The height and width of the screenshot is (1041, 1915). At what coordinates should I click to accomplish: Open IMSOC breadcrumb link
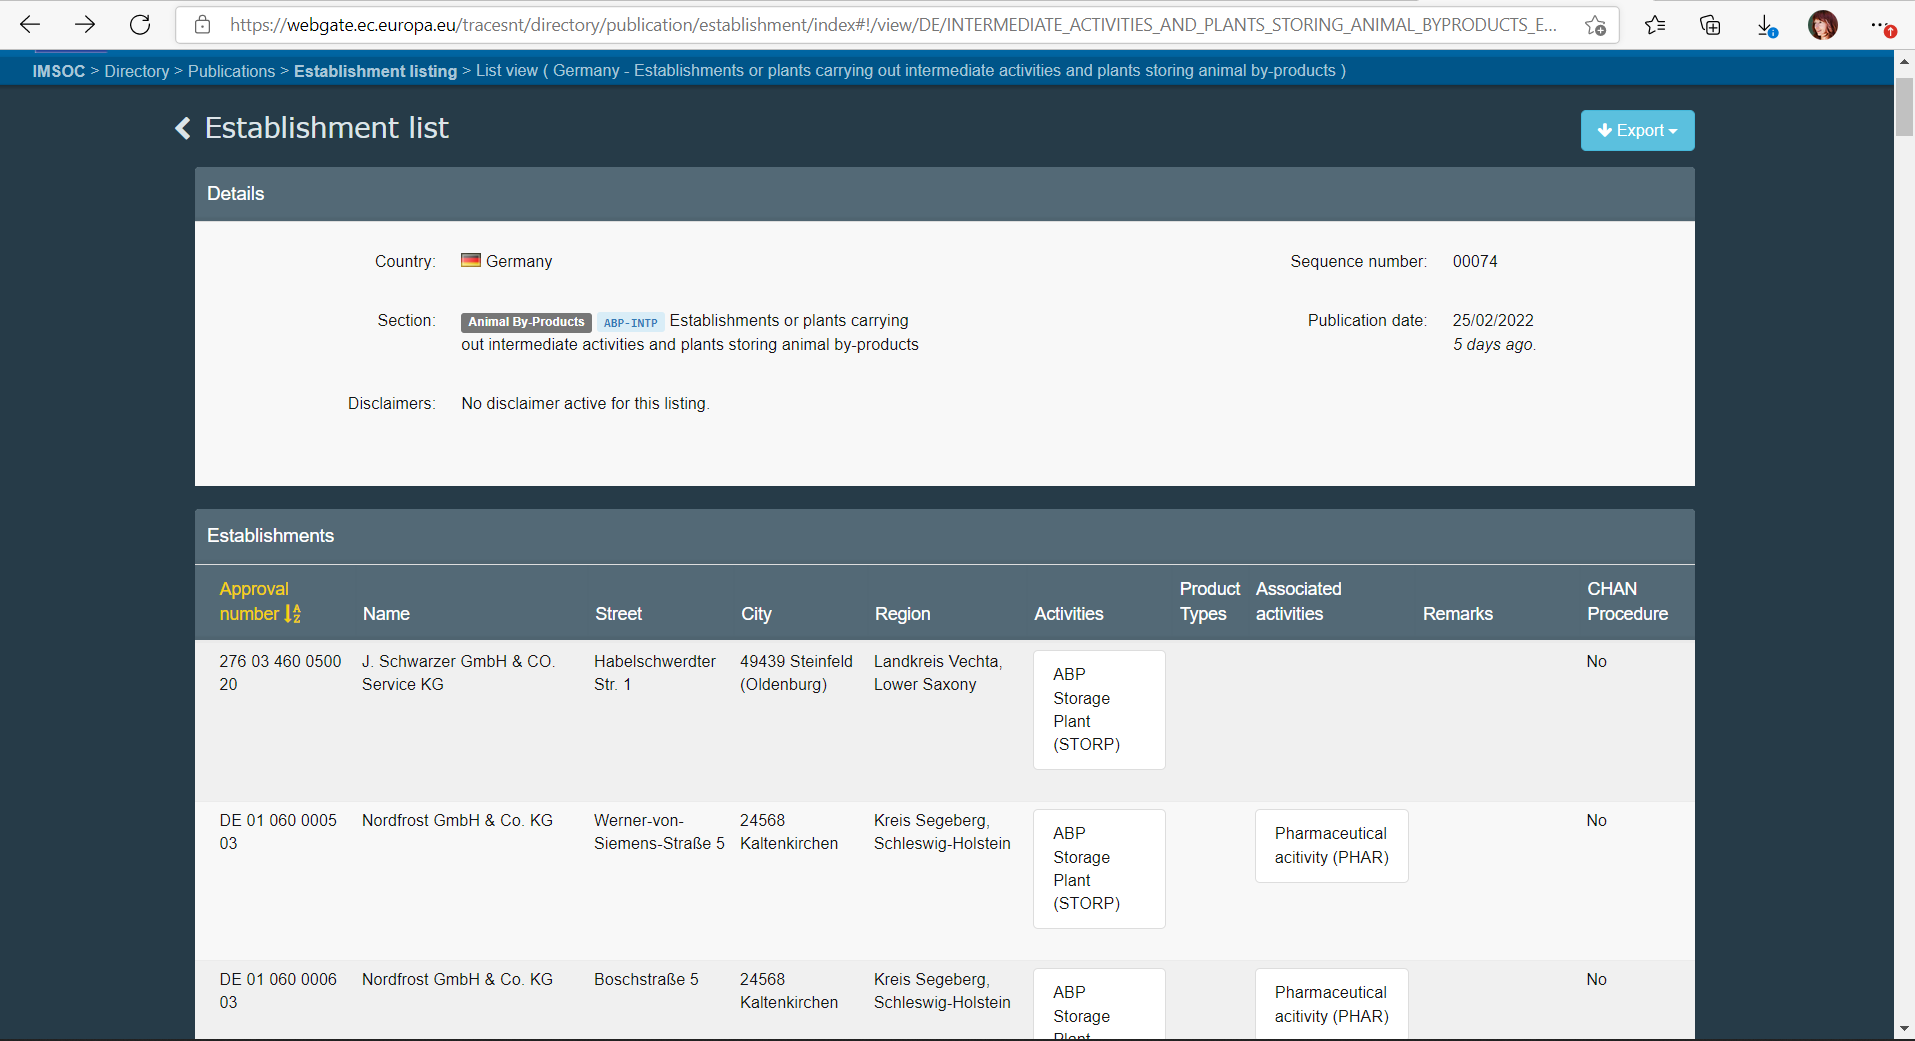tap(59, 71)
